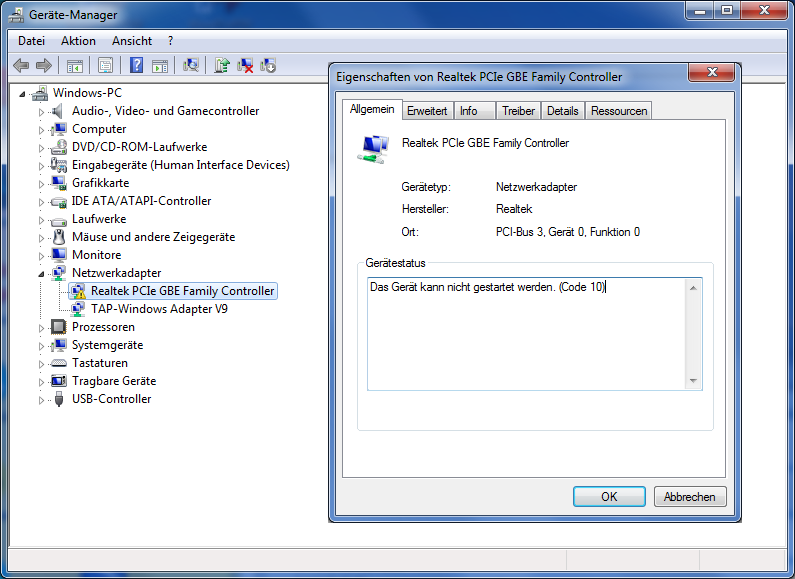Click the blue Help question mark icon
Screen dimensions: 795x579
click(136, 65)
